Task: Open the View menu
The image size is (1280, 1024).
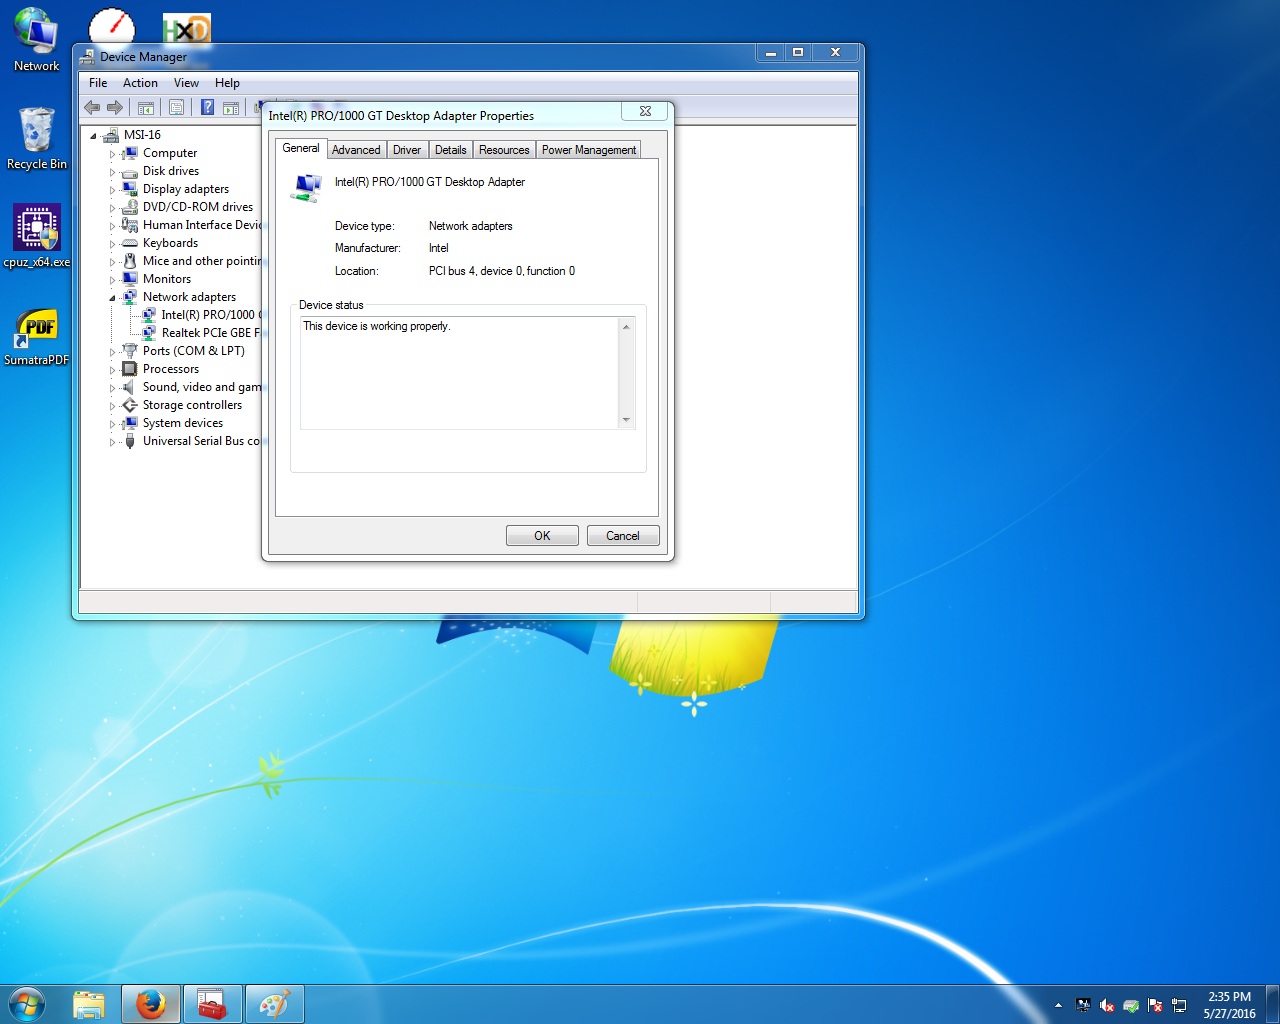Action: point(186,83)
